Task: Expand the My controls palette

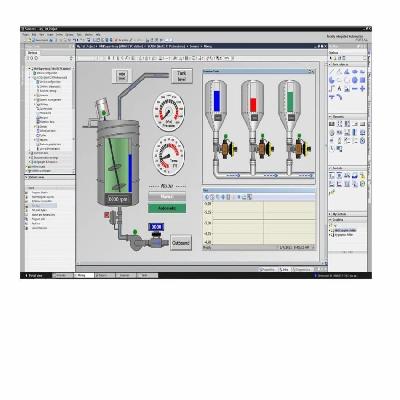Action: tap(330, 214)
